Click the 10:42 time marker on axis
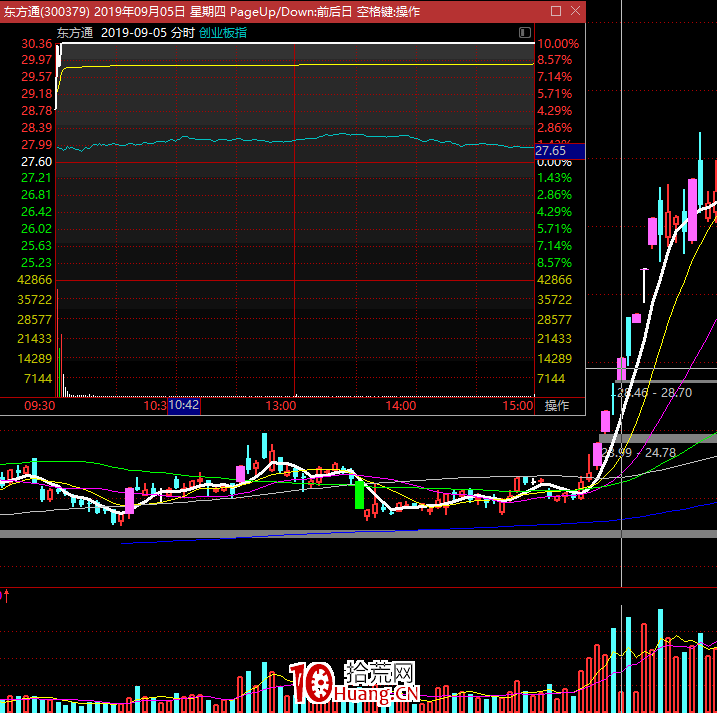The image size is (717, 713). point(184,406)
